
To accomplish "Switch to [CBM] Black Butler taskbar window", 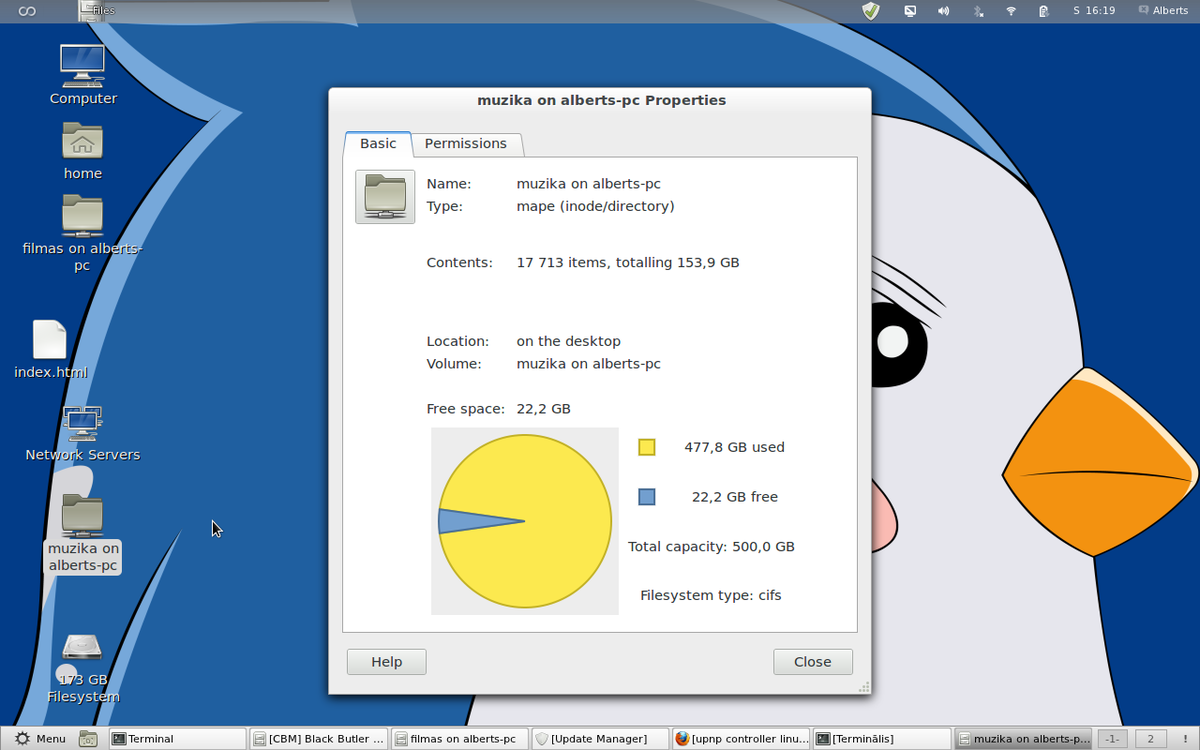I will (x=318, y=739).
